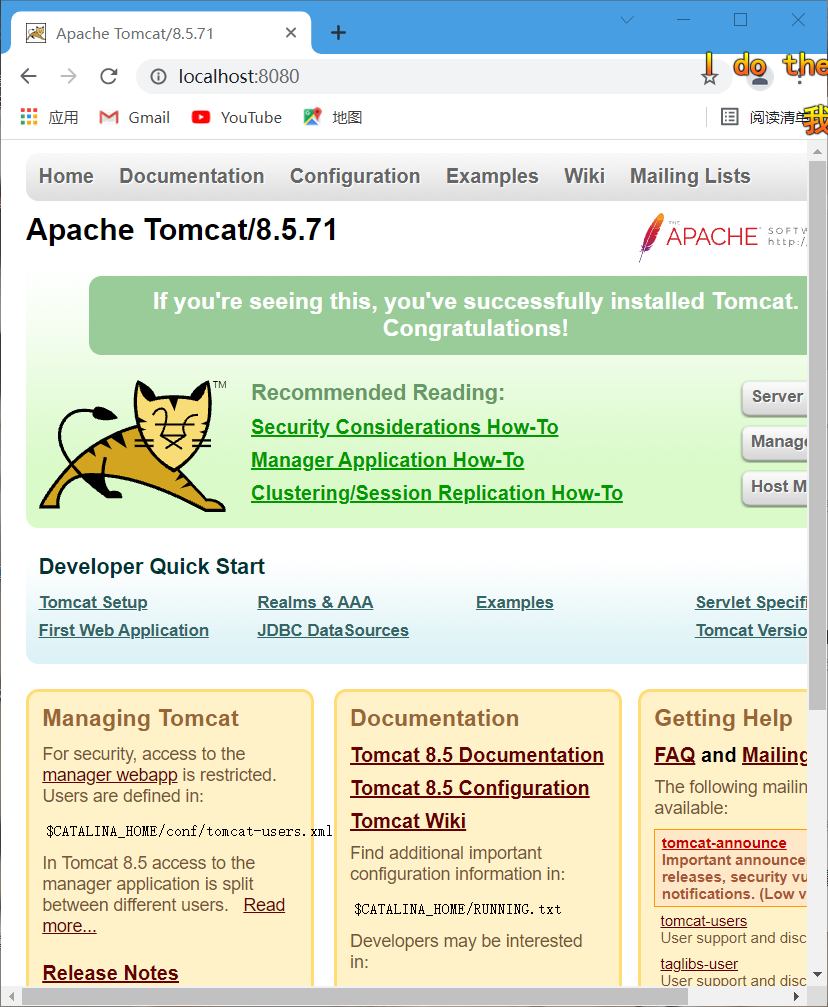This screenshot has height=1007, width=828.
Task: Open taglibs-user mailing list link
Action: pos(699,964)
